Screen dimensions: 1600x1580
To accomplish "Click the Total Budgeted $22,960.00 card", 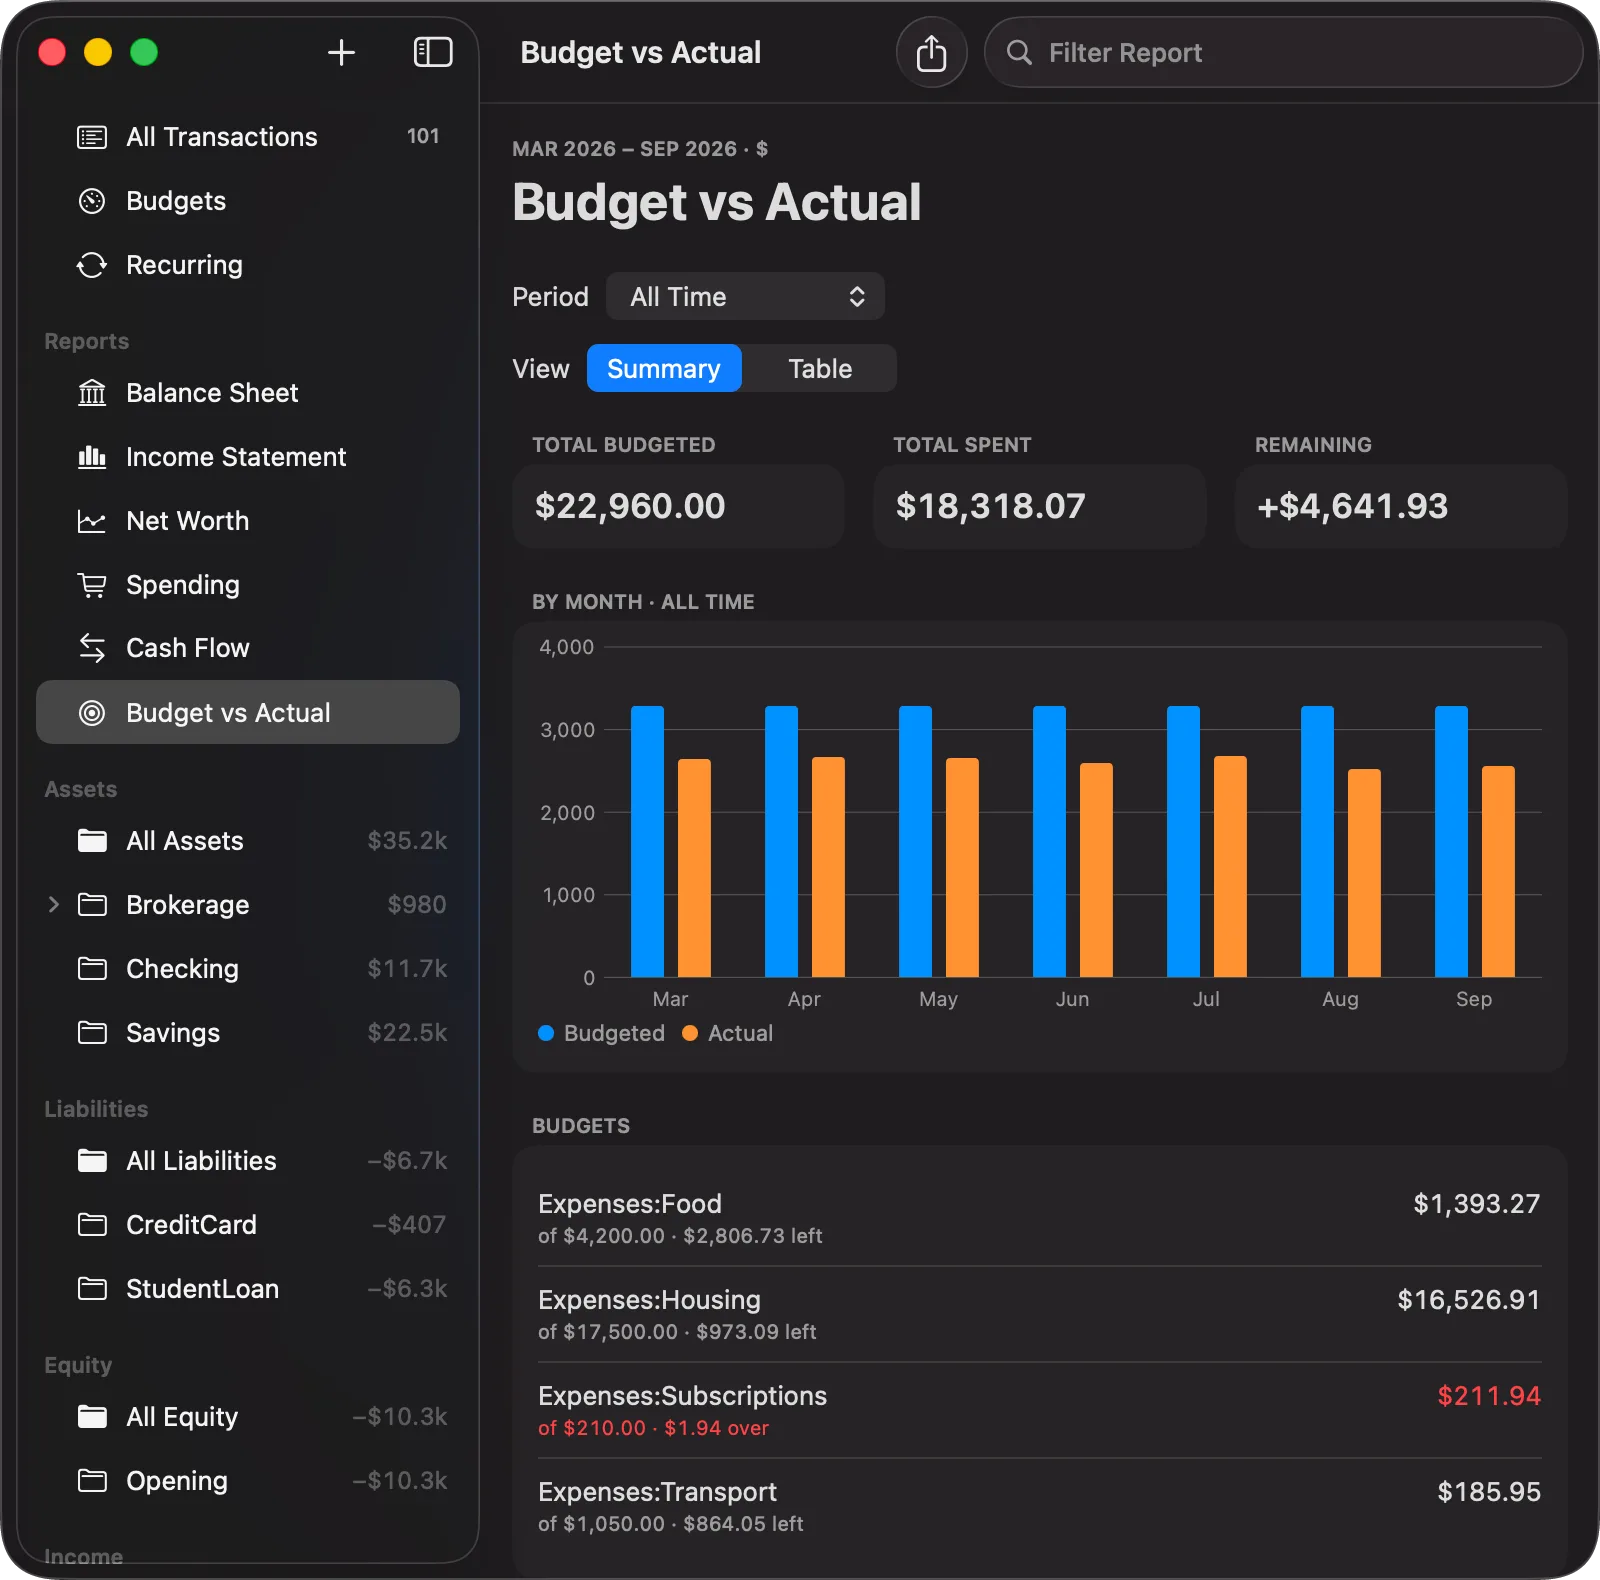I will 678,506.
